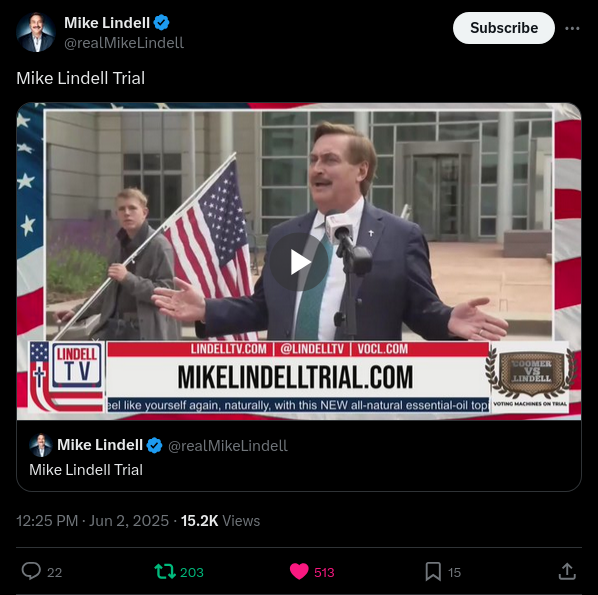The width and height of the screenshot is (598, 595).
Task: Click the share upload icon
Action: click(567, 571)
